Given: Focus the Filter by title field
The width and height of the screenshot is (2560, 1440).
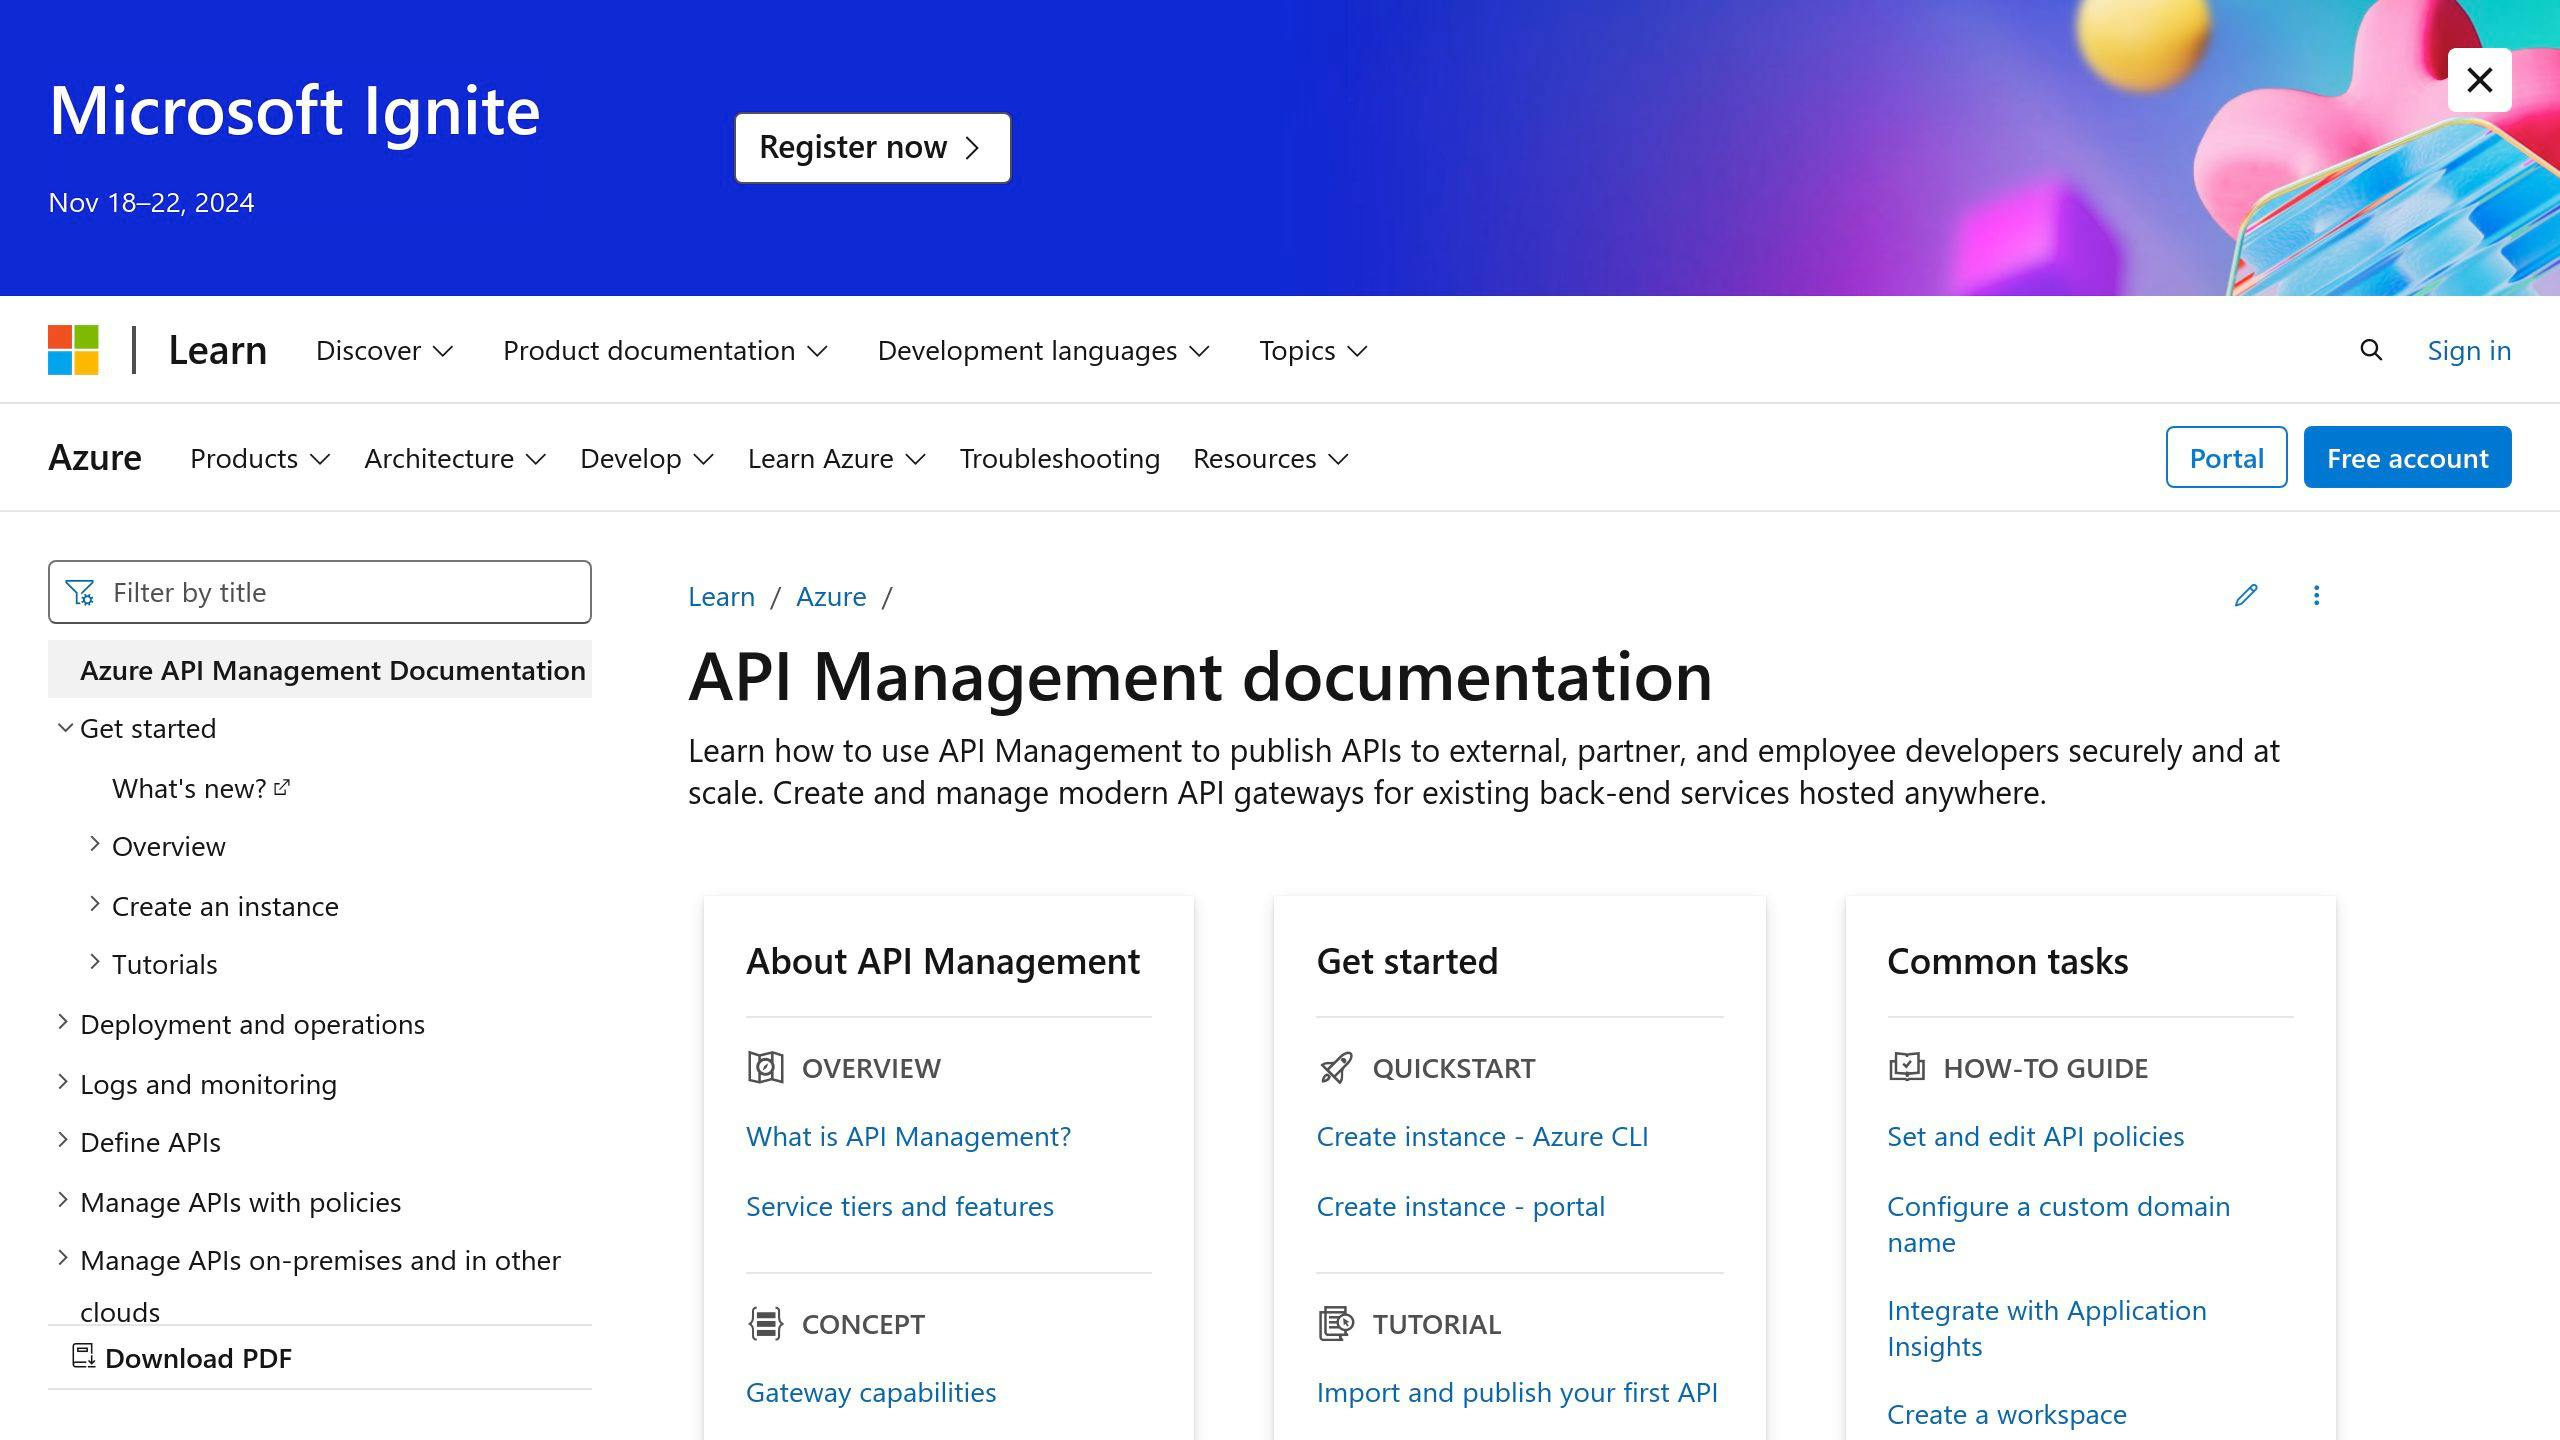Looking at the screenshot, I should (320, 592).
